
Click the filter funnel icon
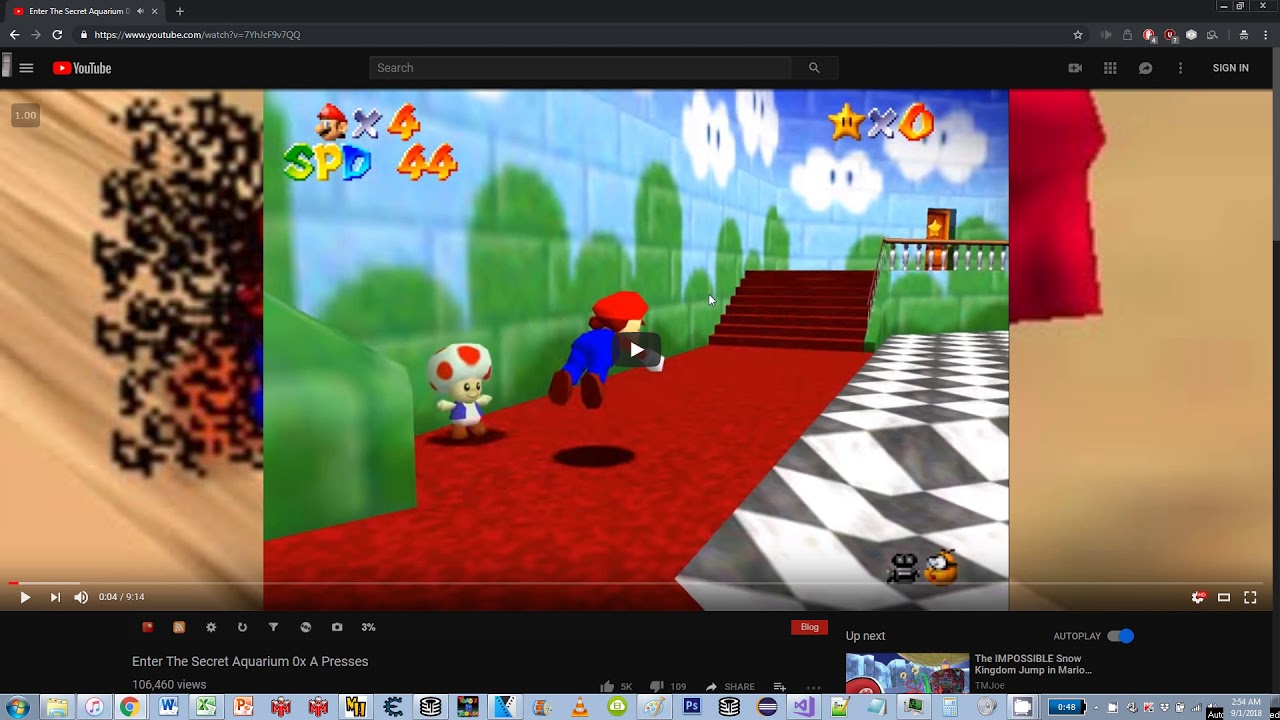[x=273, y=627]
